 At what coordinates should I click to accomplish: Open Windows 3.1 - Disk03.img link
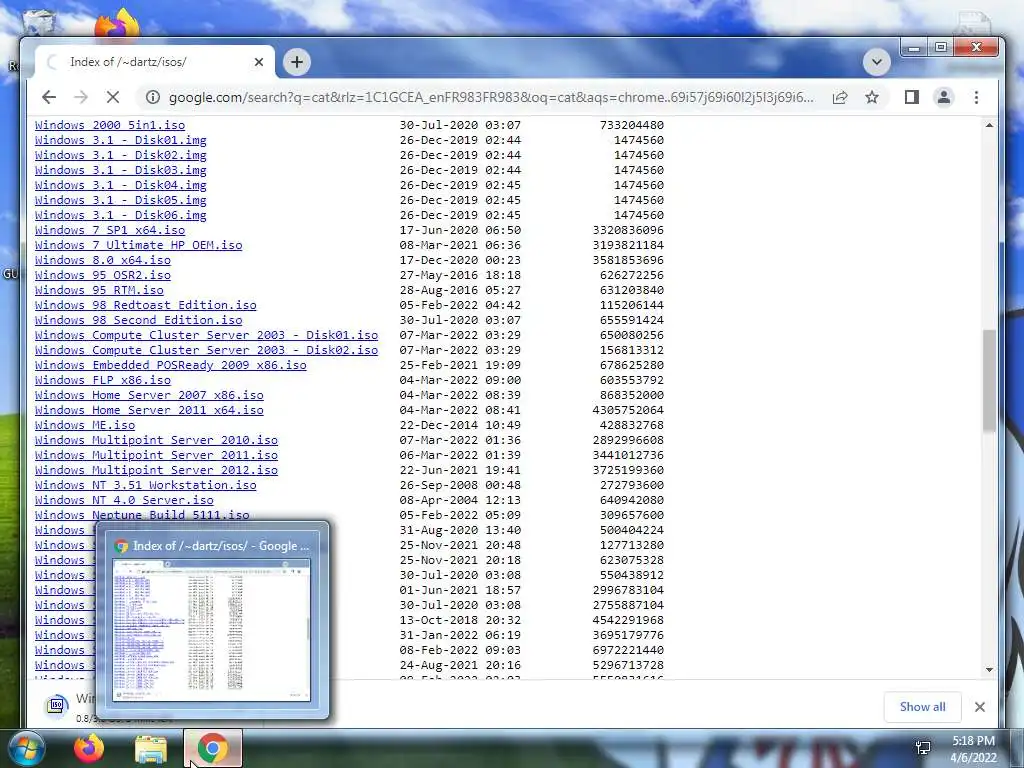[x=121, y=170]
